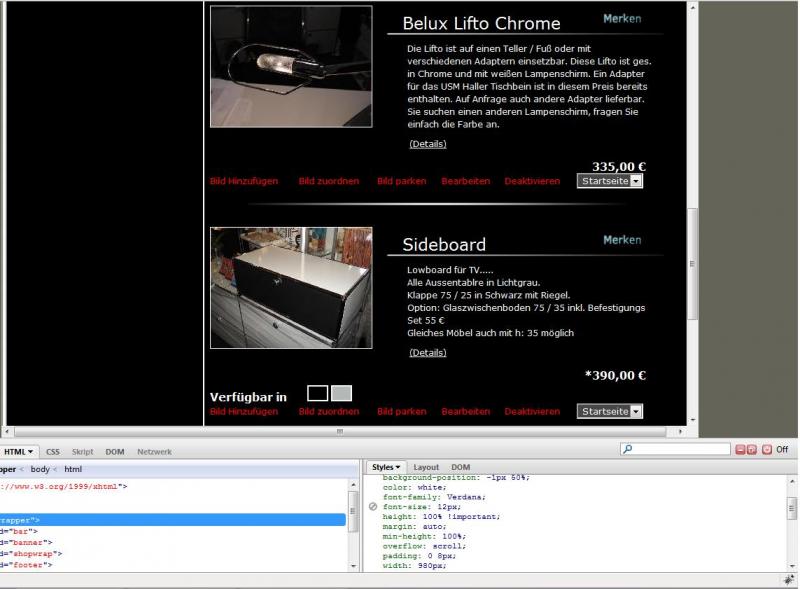This screenshot has height=589, width=800.
Task: Switch to the Layout side panel tab
Action: pos(426,467)
